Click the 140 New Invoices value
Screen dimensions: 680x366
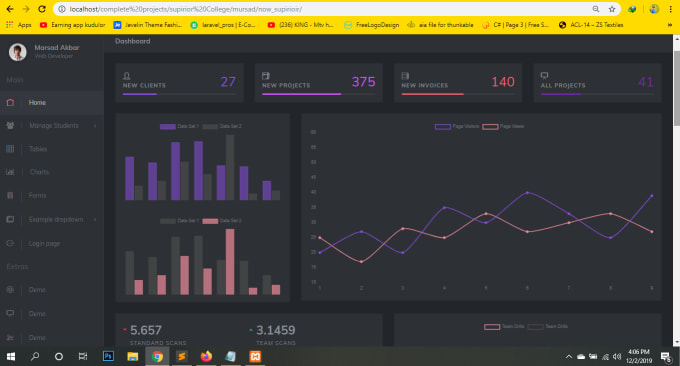pos(503,82)
